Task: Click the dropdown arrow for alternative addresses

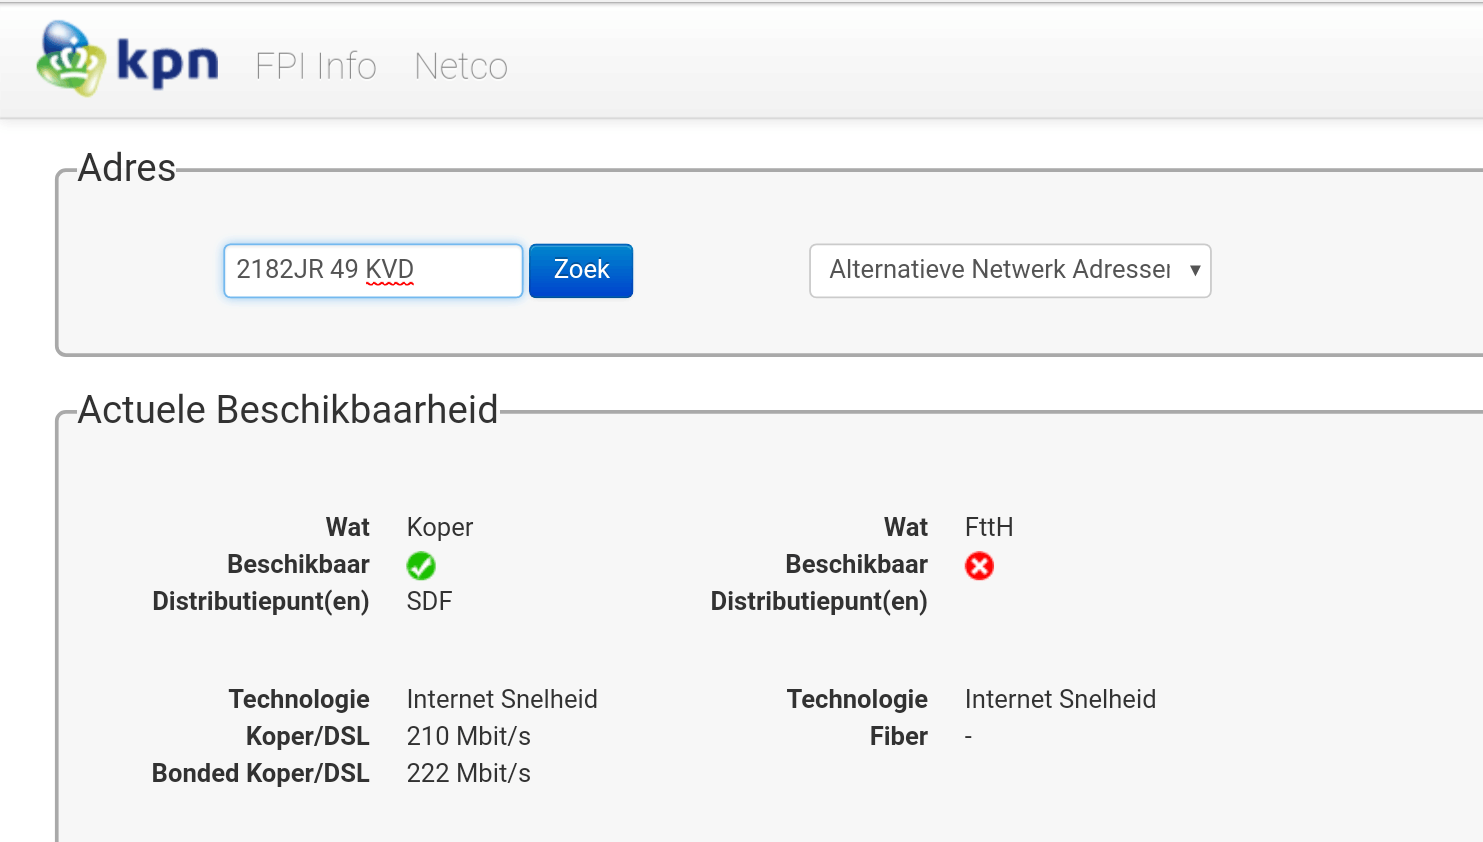Action: (1195, 270)
